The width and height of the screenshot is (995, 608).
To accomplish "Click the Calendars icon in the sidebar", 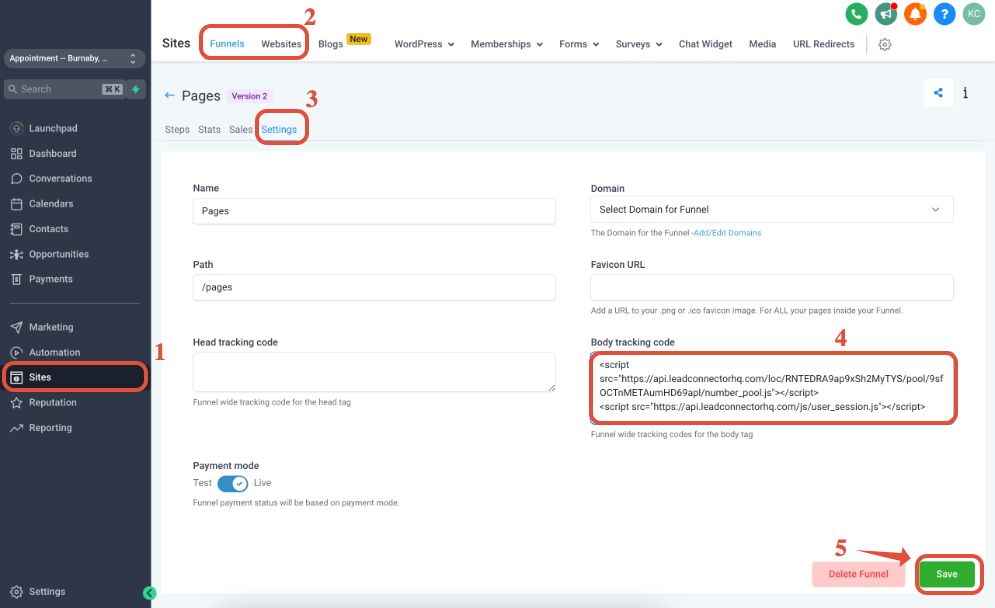I will tap(16, 204).
